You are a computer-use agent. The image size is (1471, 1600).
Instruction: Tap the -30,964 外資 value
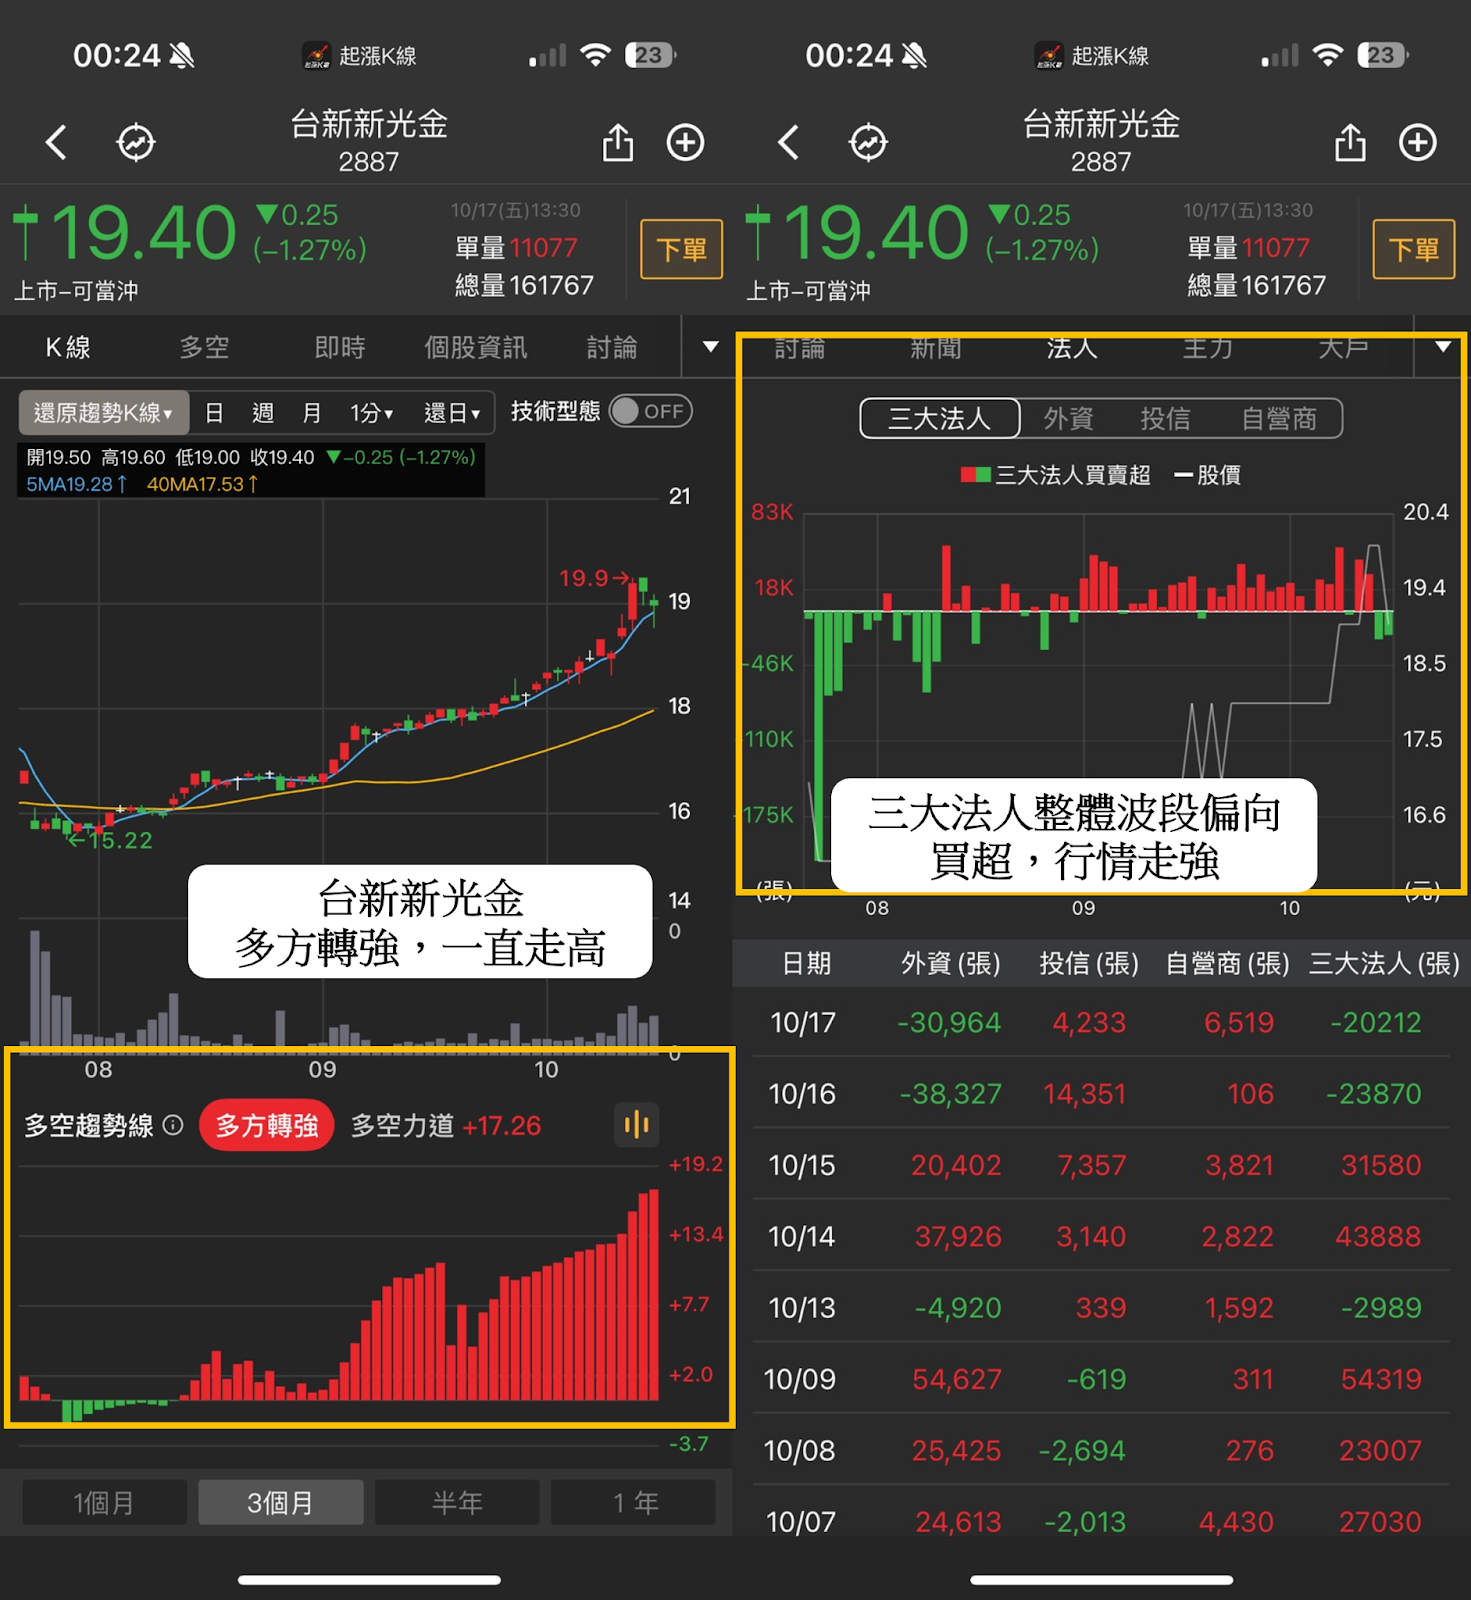coord(949,1022)
